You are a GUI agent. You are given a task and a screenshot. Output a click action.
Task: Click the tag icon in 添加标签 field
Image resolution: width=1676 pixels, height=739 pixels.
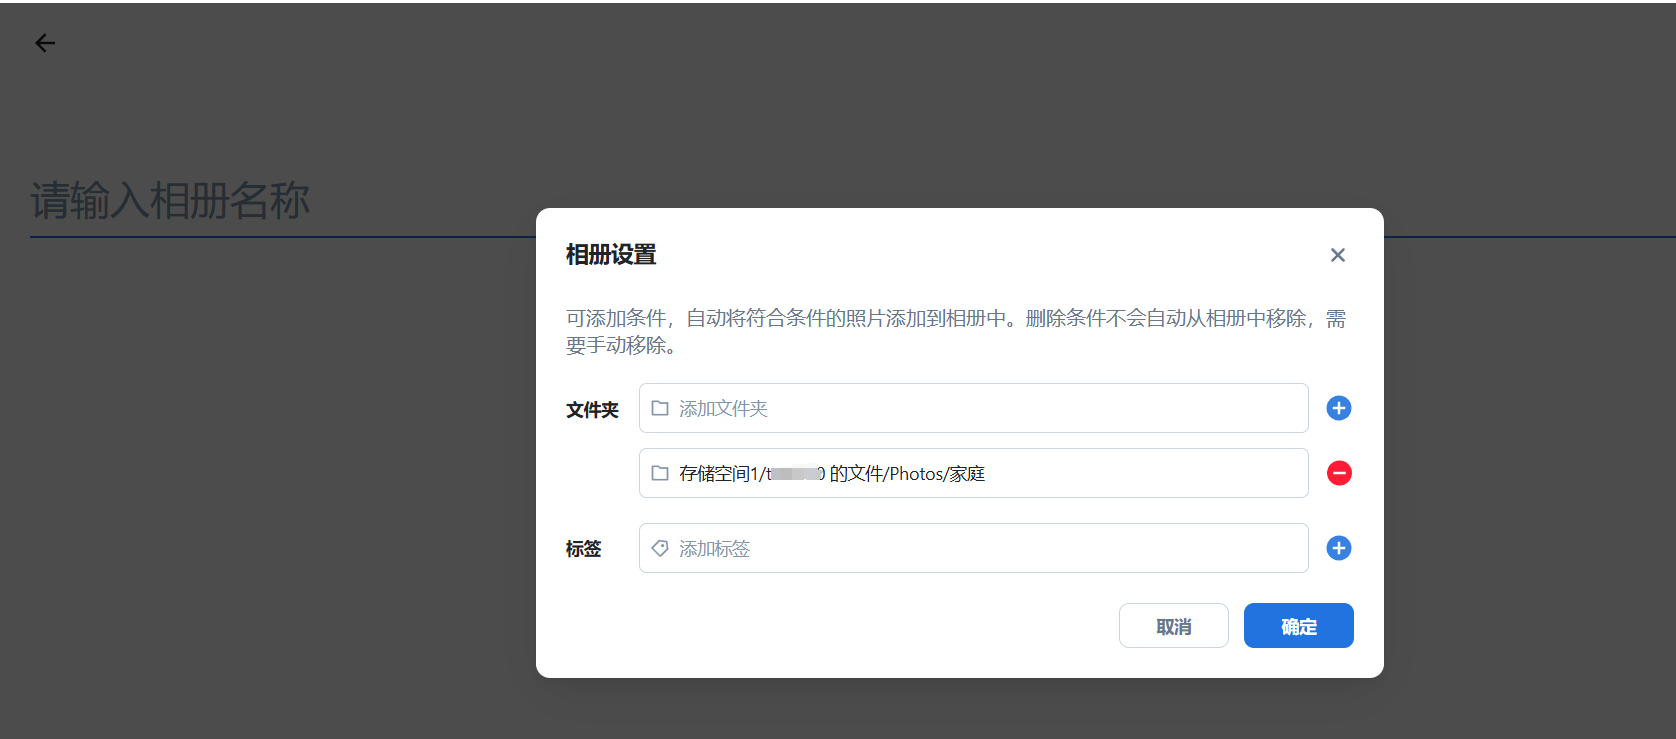pos(660,548)
